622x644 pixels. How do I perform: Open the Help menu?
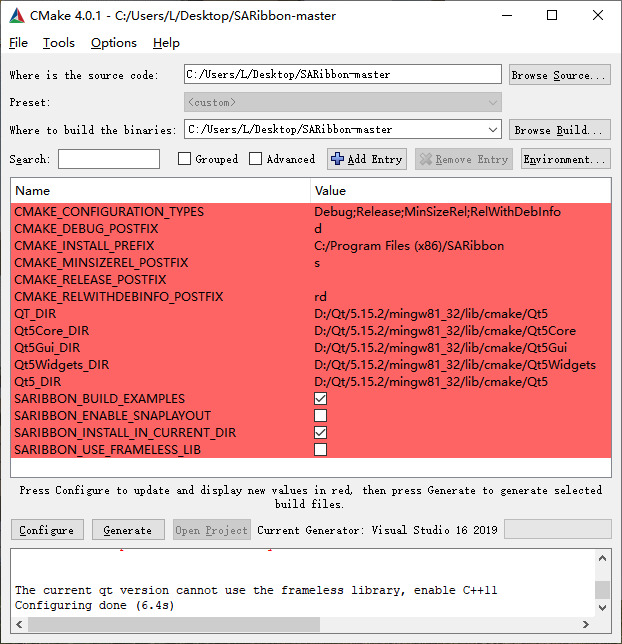tap(166, 43)
